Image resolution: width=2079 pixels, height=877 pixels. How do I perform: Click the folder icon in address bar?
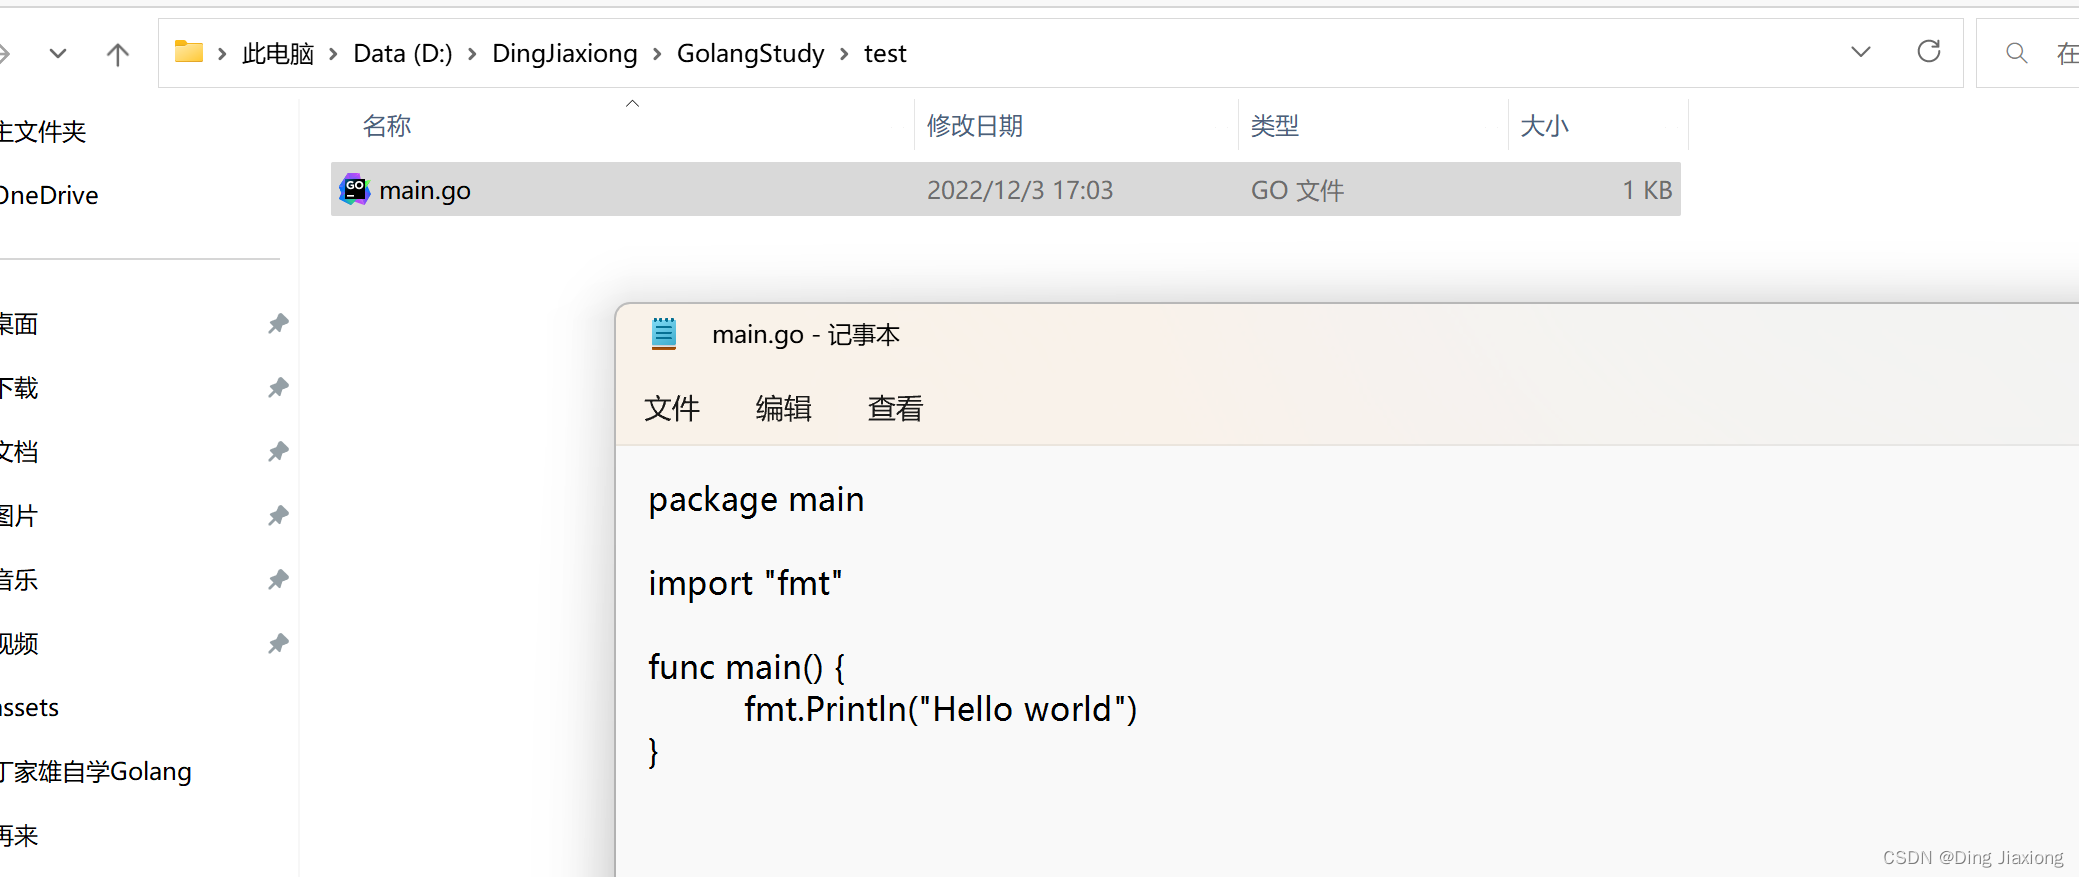click(x=189, y=52)
